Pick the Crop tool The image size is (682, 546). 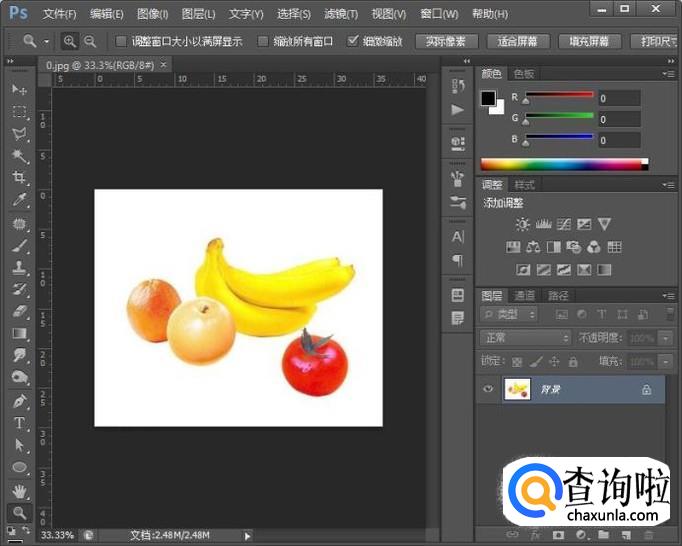pos(19,178)
